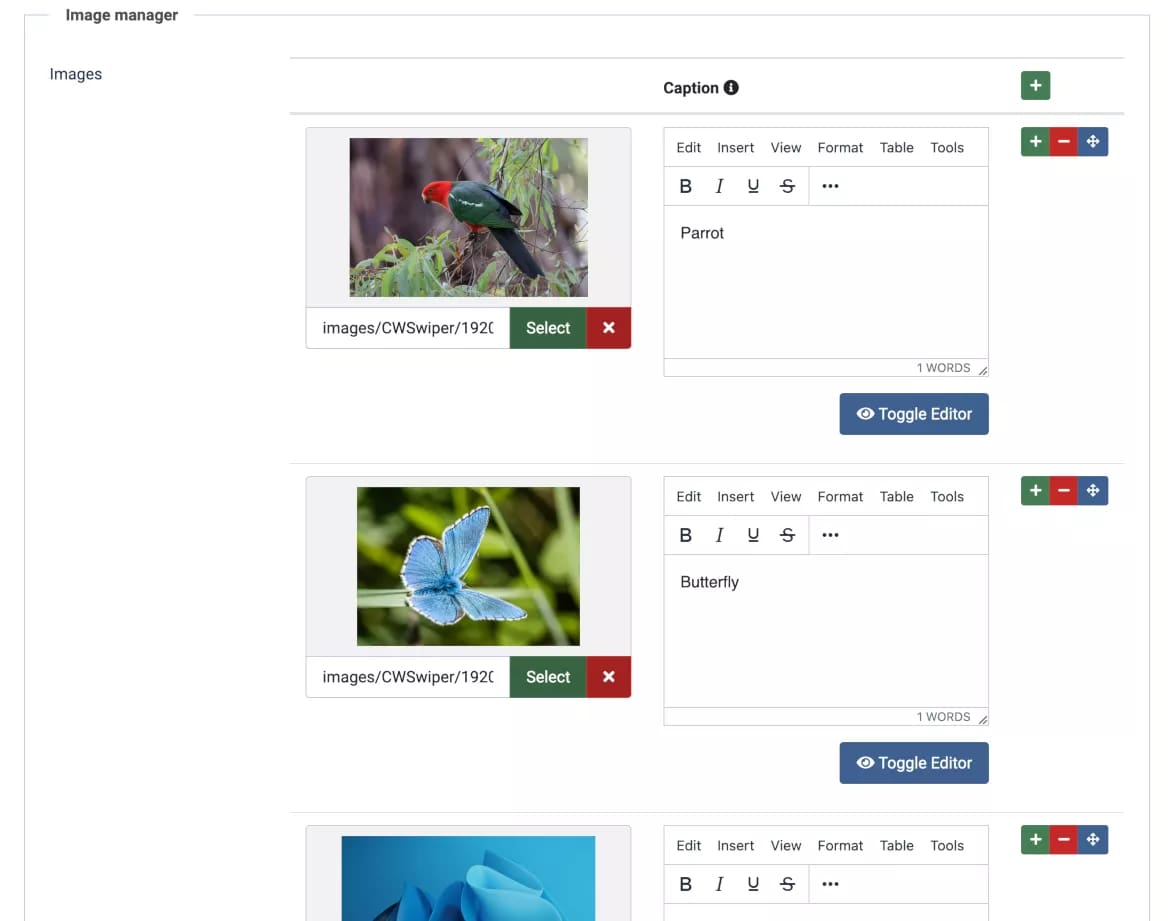Viewport: 1173px width, 921px height.
Task: Click the blue move handle of Parrot row
Action: pyautogui.click(x=1092, y=142)
